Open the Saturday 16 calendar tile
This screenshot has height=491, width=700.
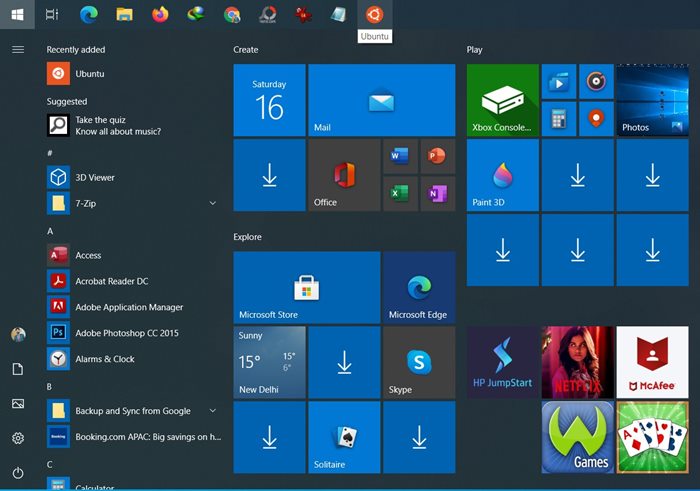(x=270, y=100)
